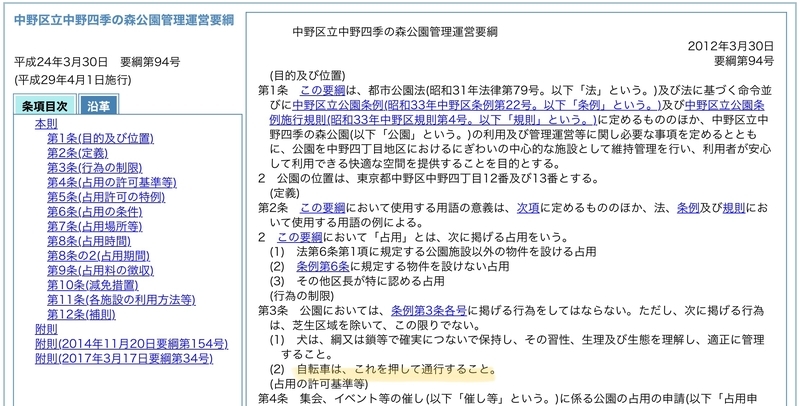Viewport: 800px width, 406px height.
Task: Open 附則(2014年11月20日要綱第154号)
Action: click(132, 344)
